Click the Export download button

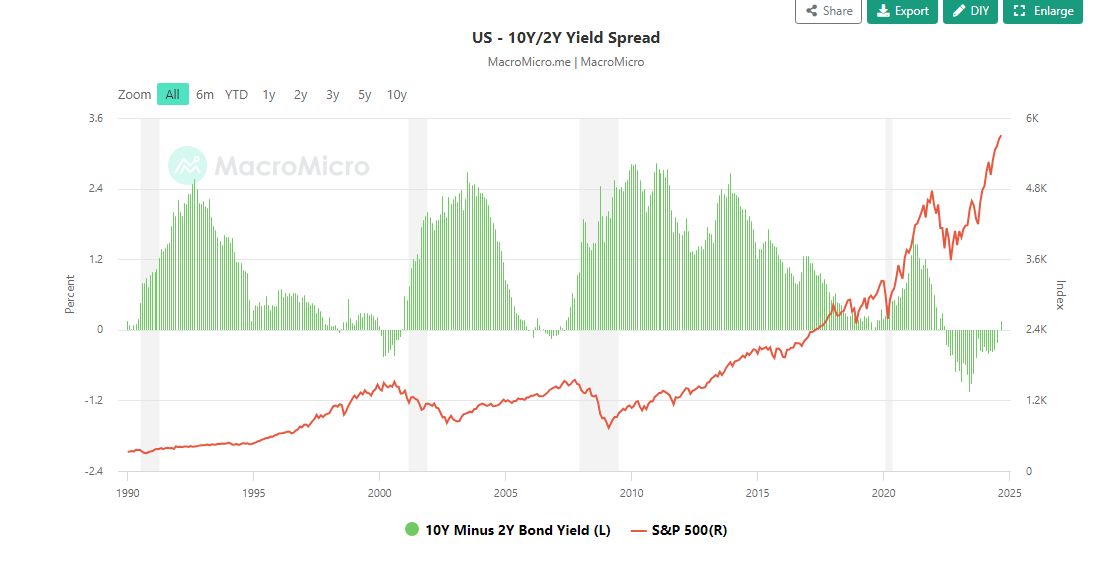[902, 11]
